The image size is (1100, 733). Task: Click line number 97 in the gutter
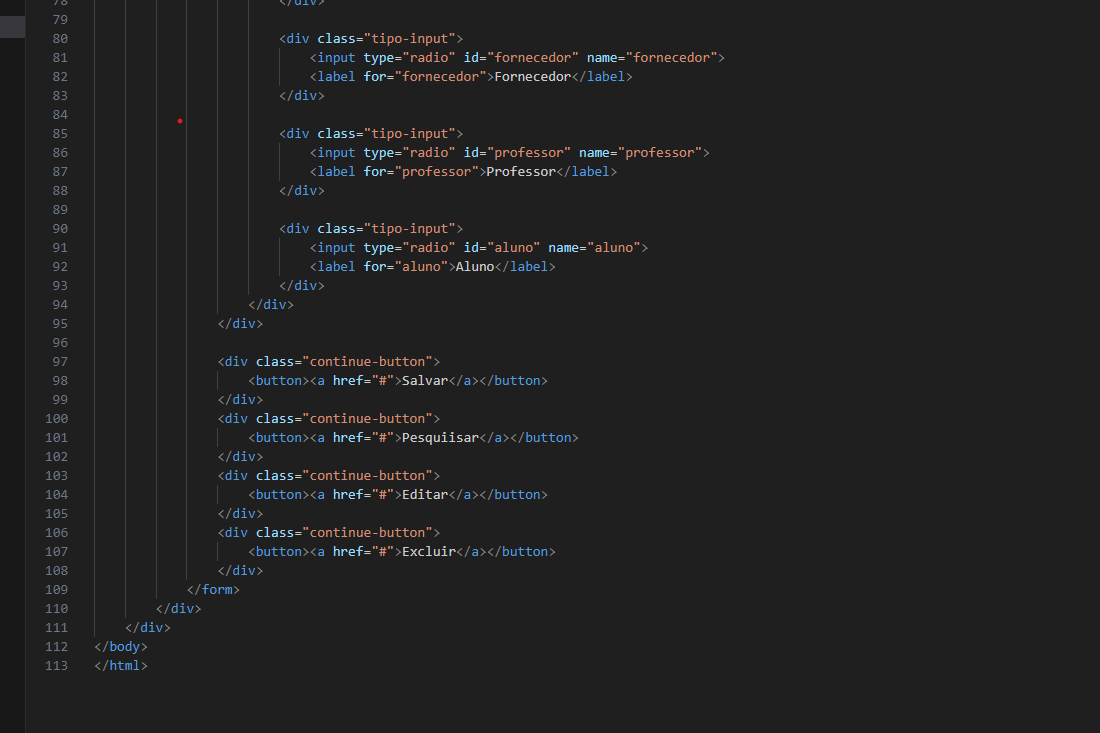pyautogui.click(x=60, y=361)
